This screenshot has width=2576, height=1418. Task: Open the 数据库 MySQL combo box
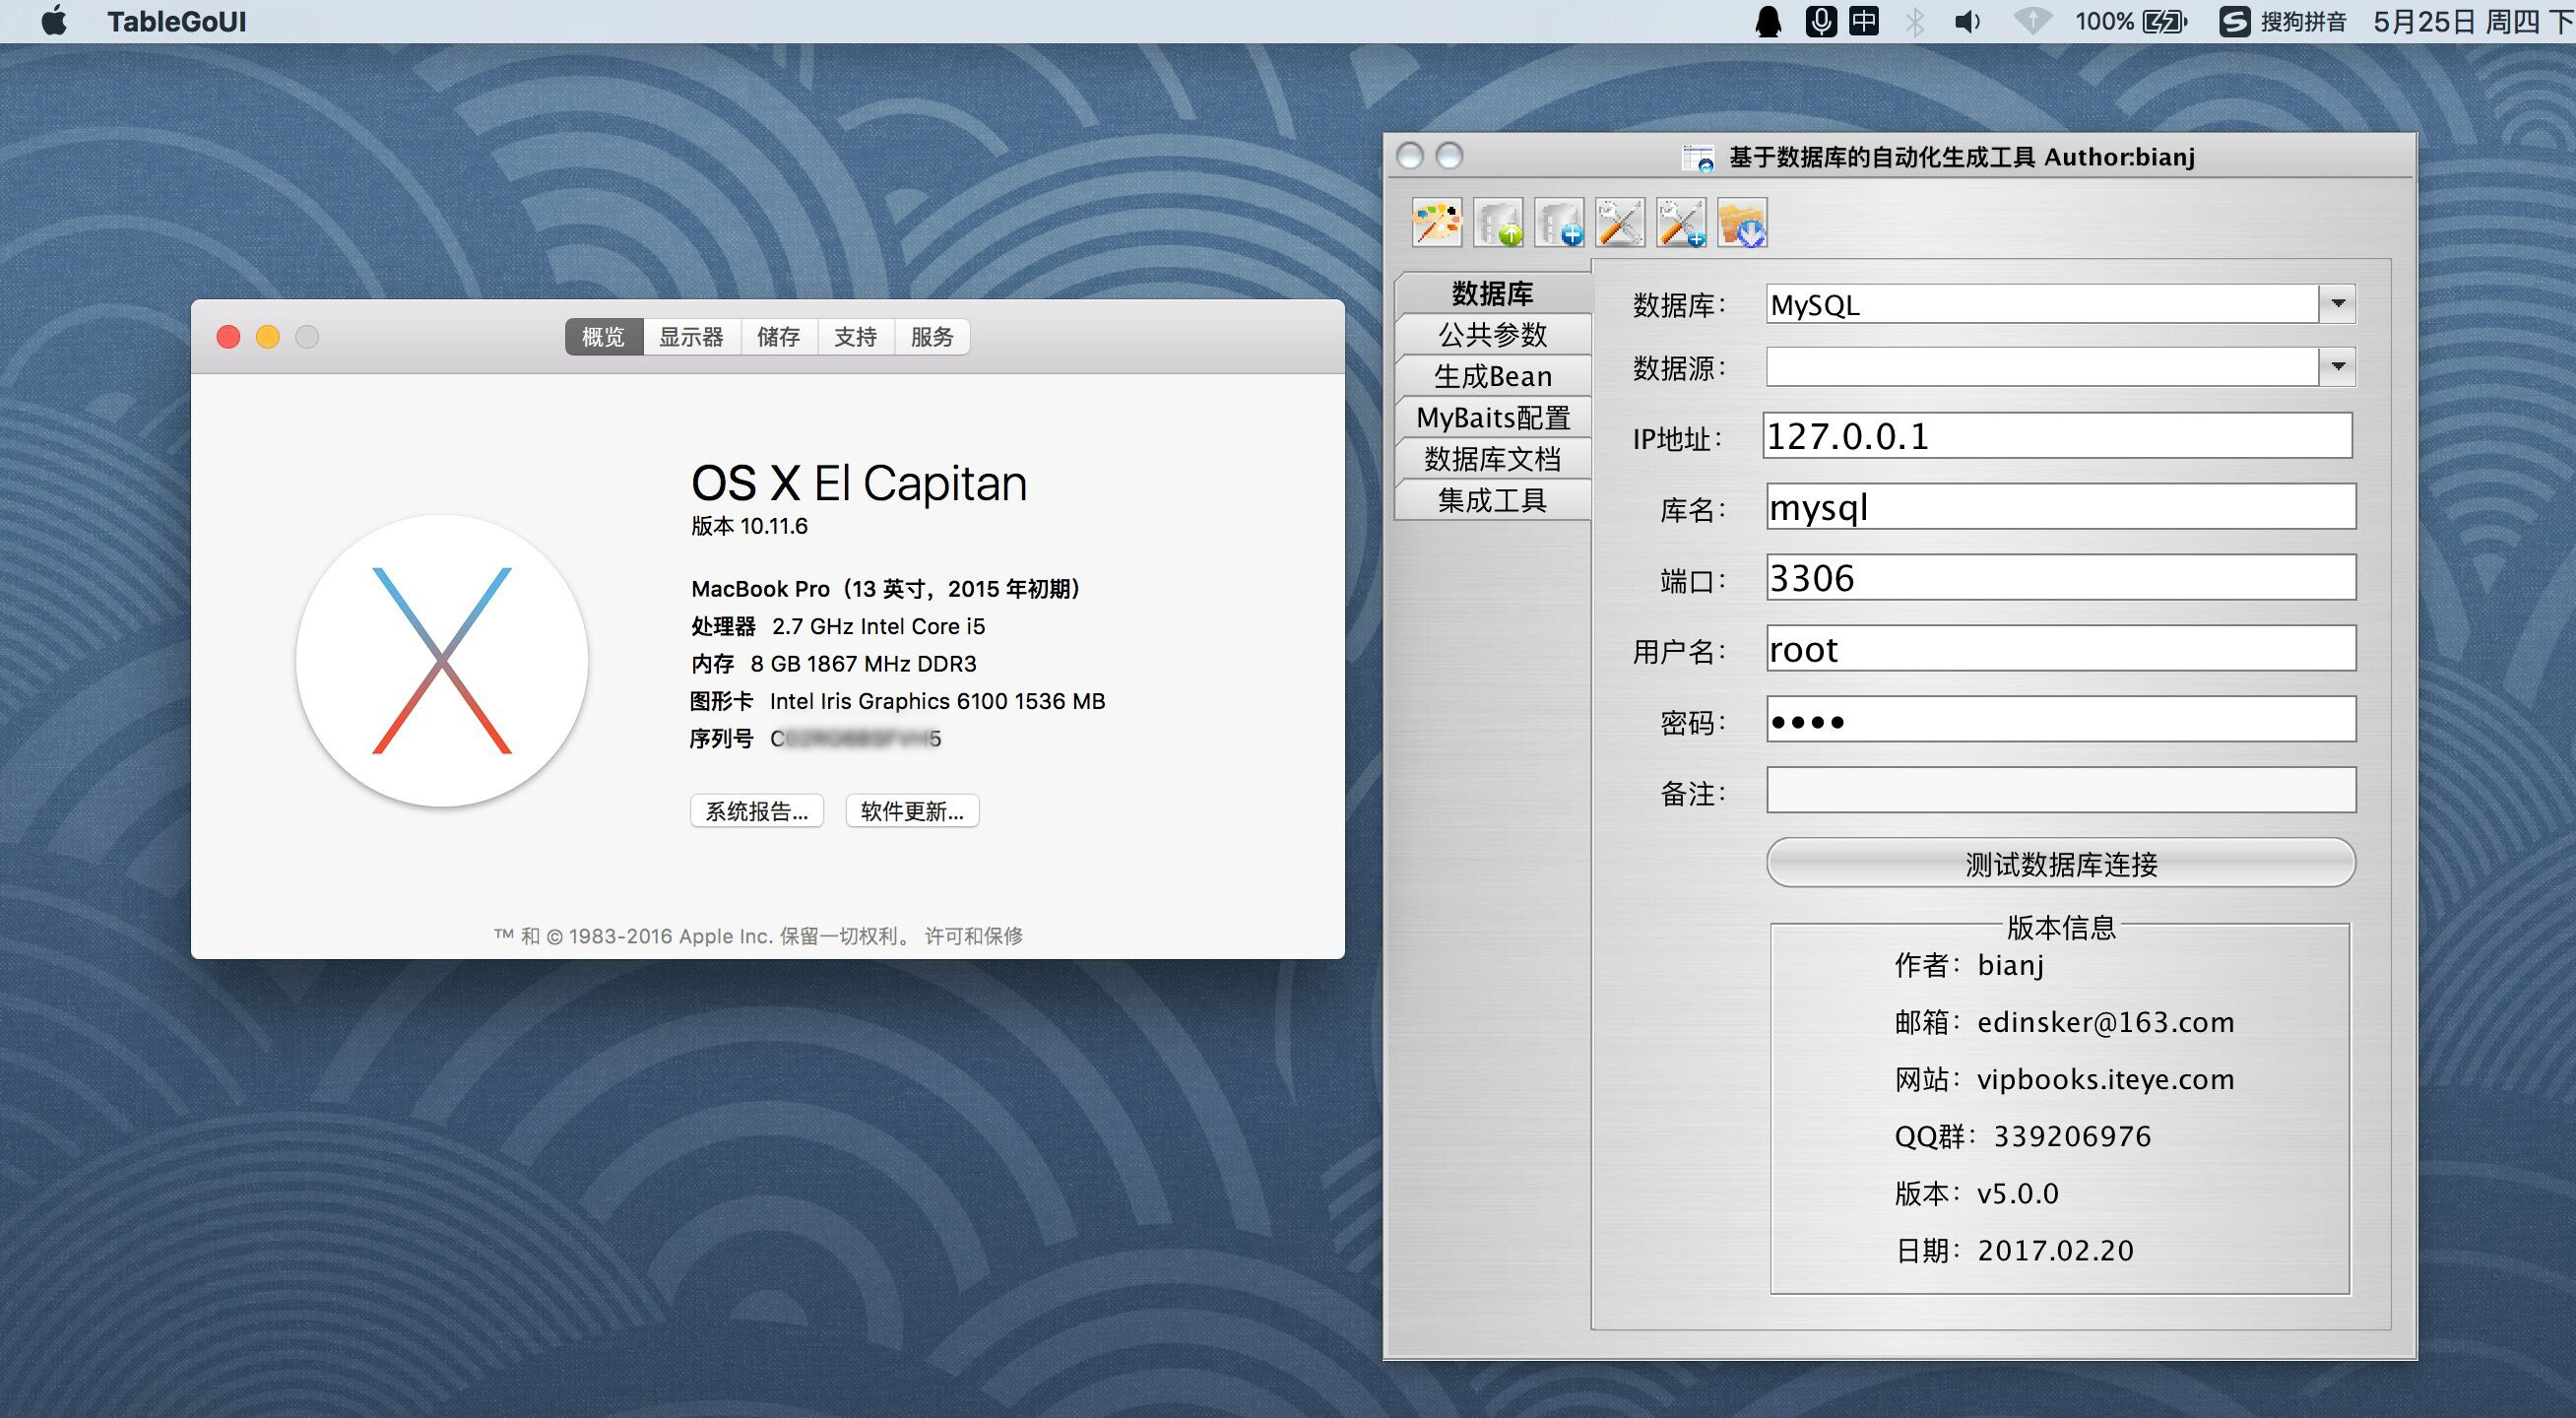pyautogui.click(x=2040, y=304)
